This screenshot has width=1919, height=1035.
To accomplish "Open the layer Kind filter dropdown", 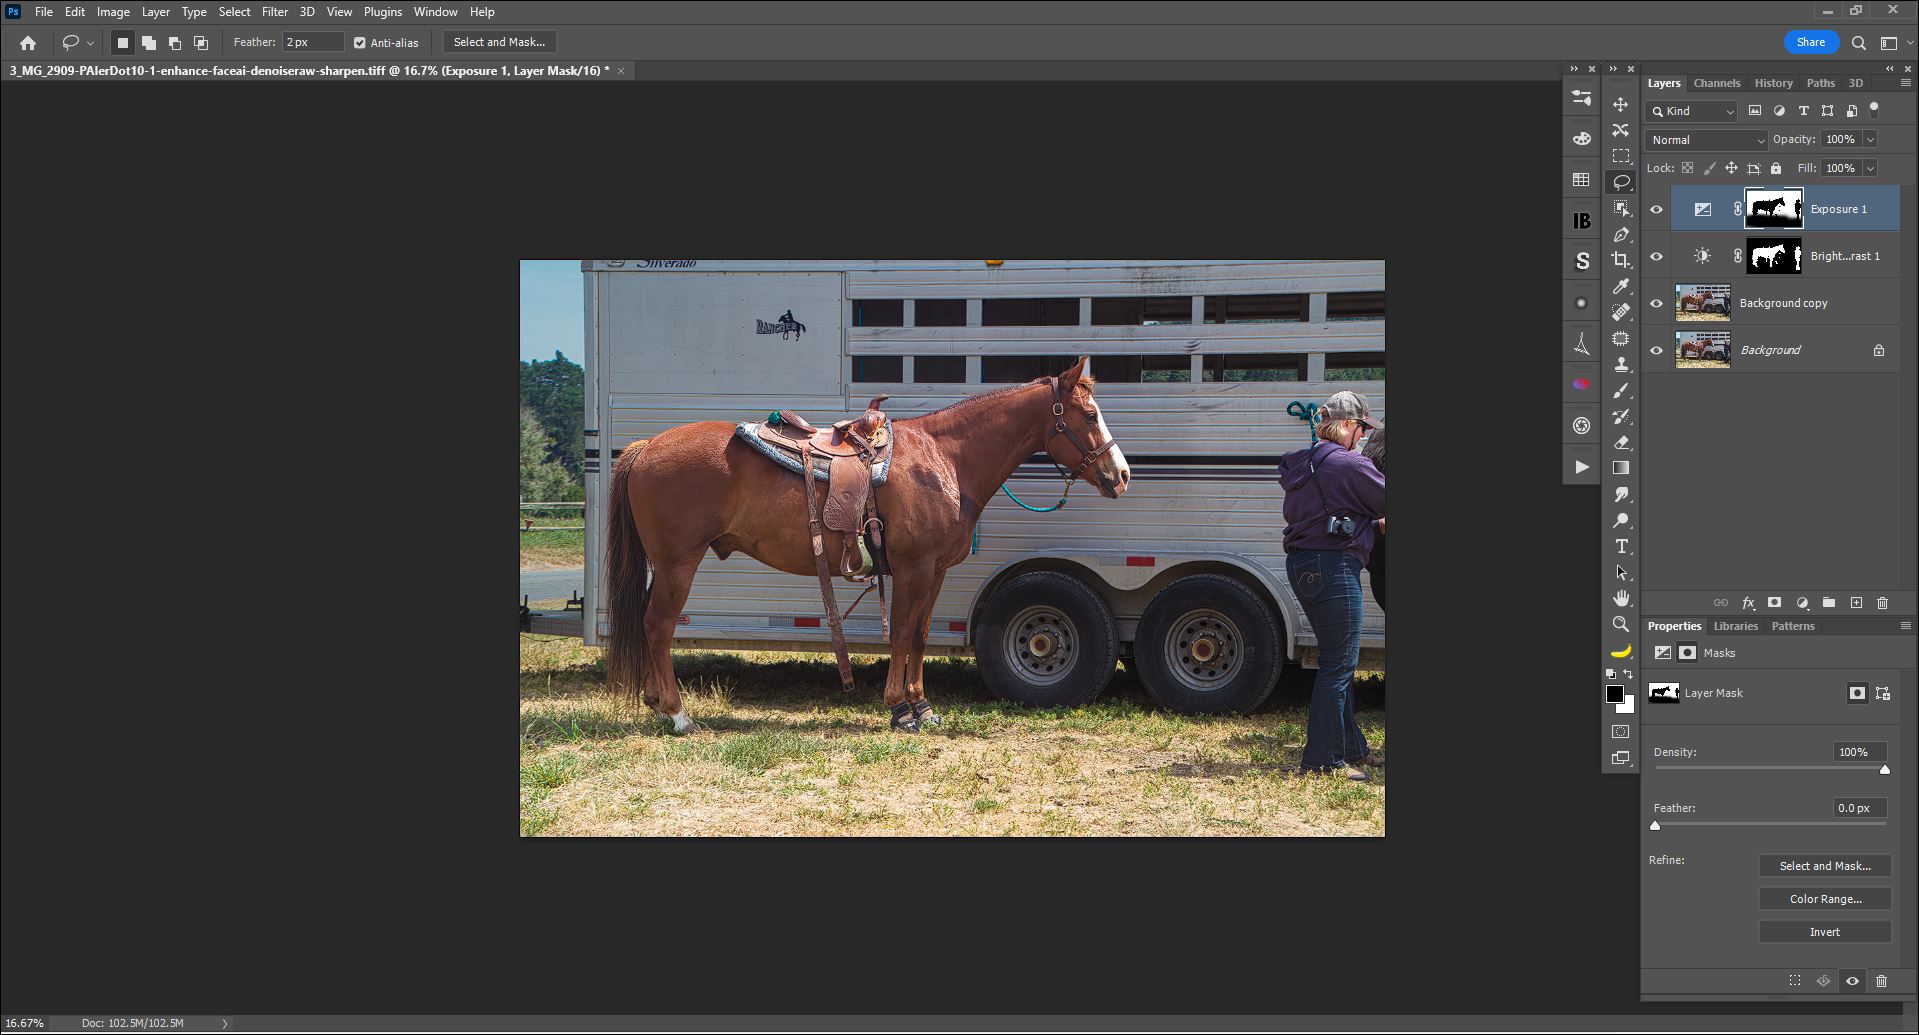I will pyautogui.click(x=1692, y=111).
